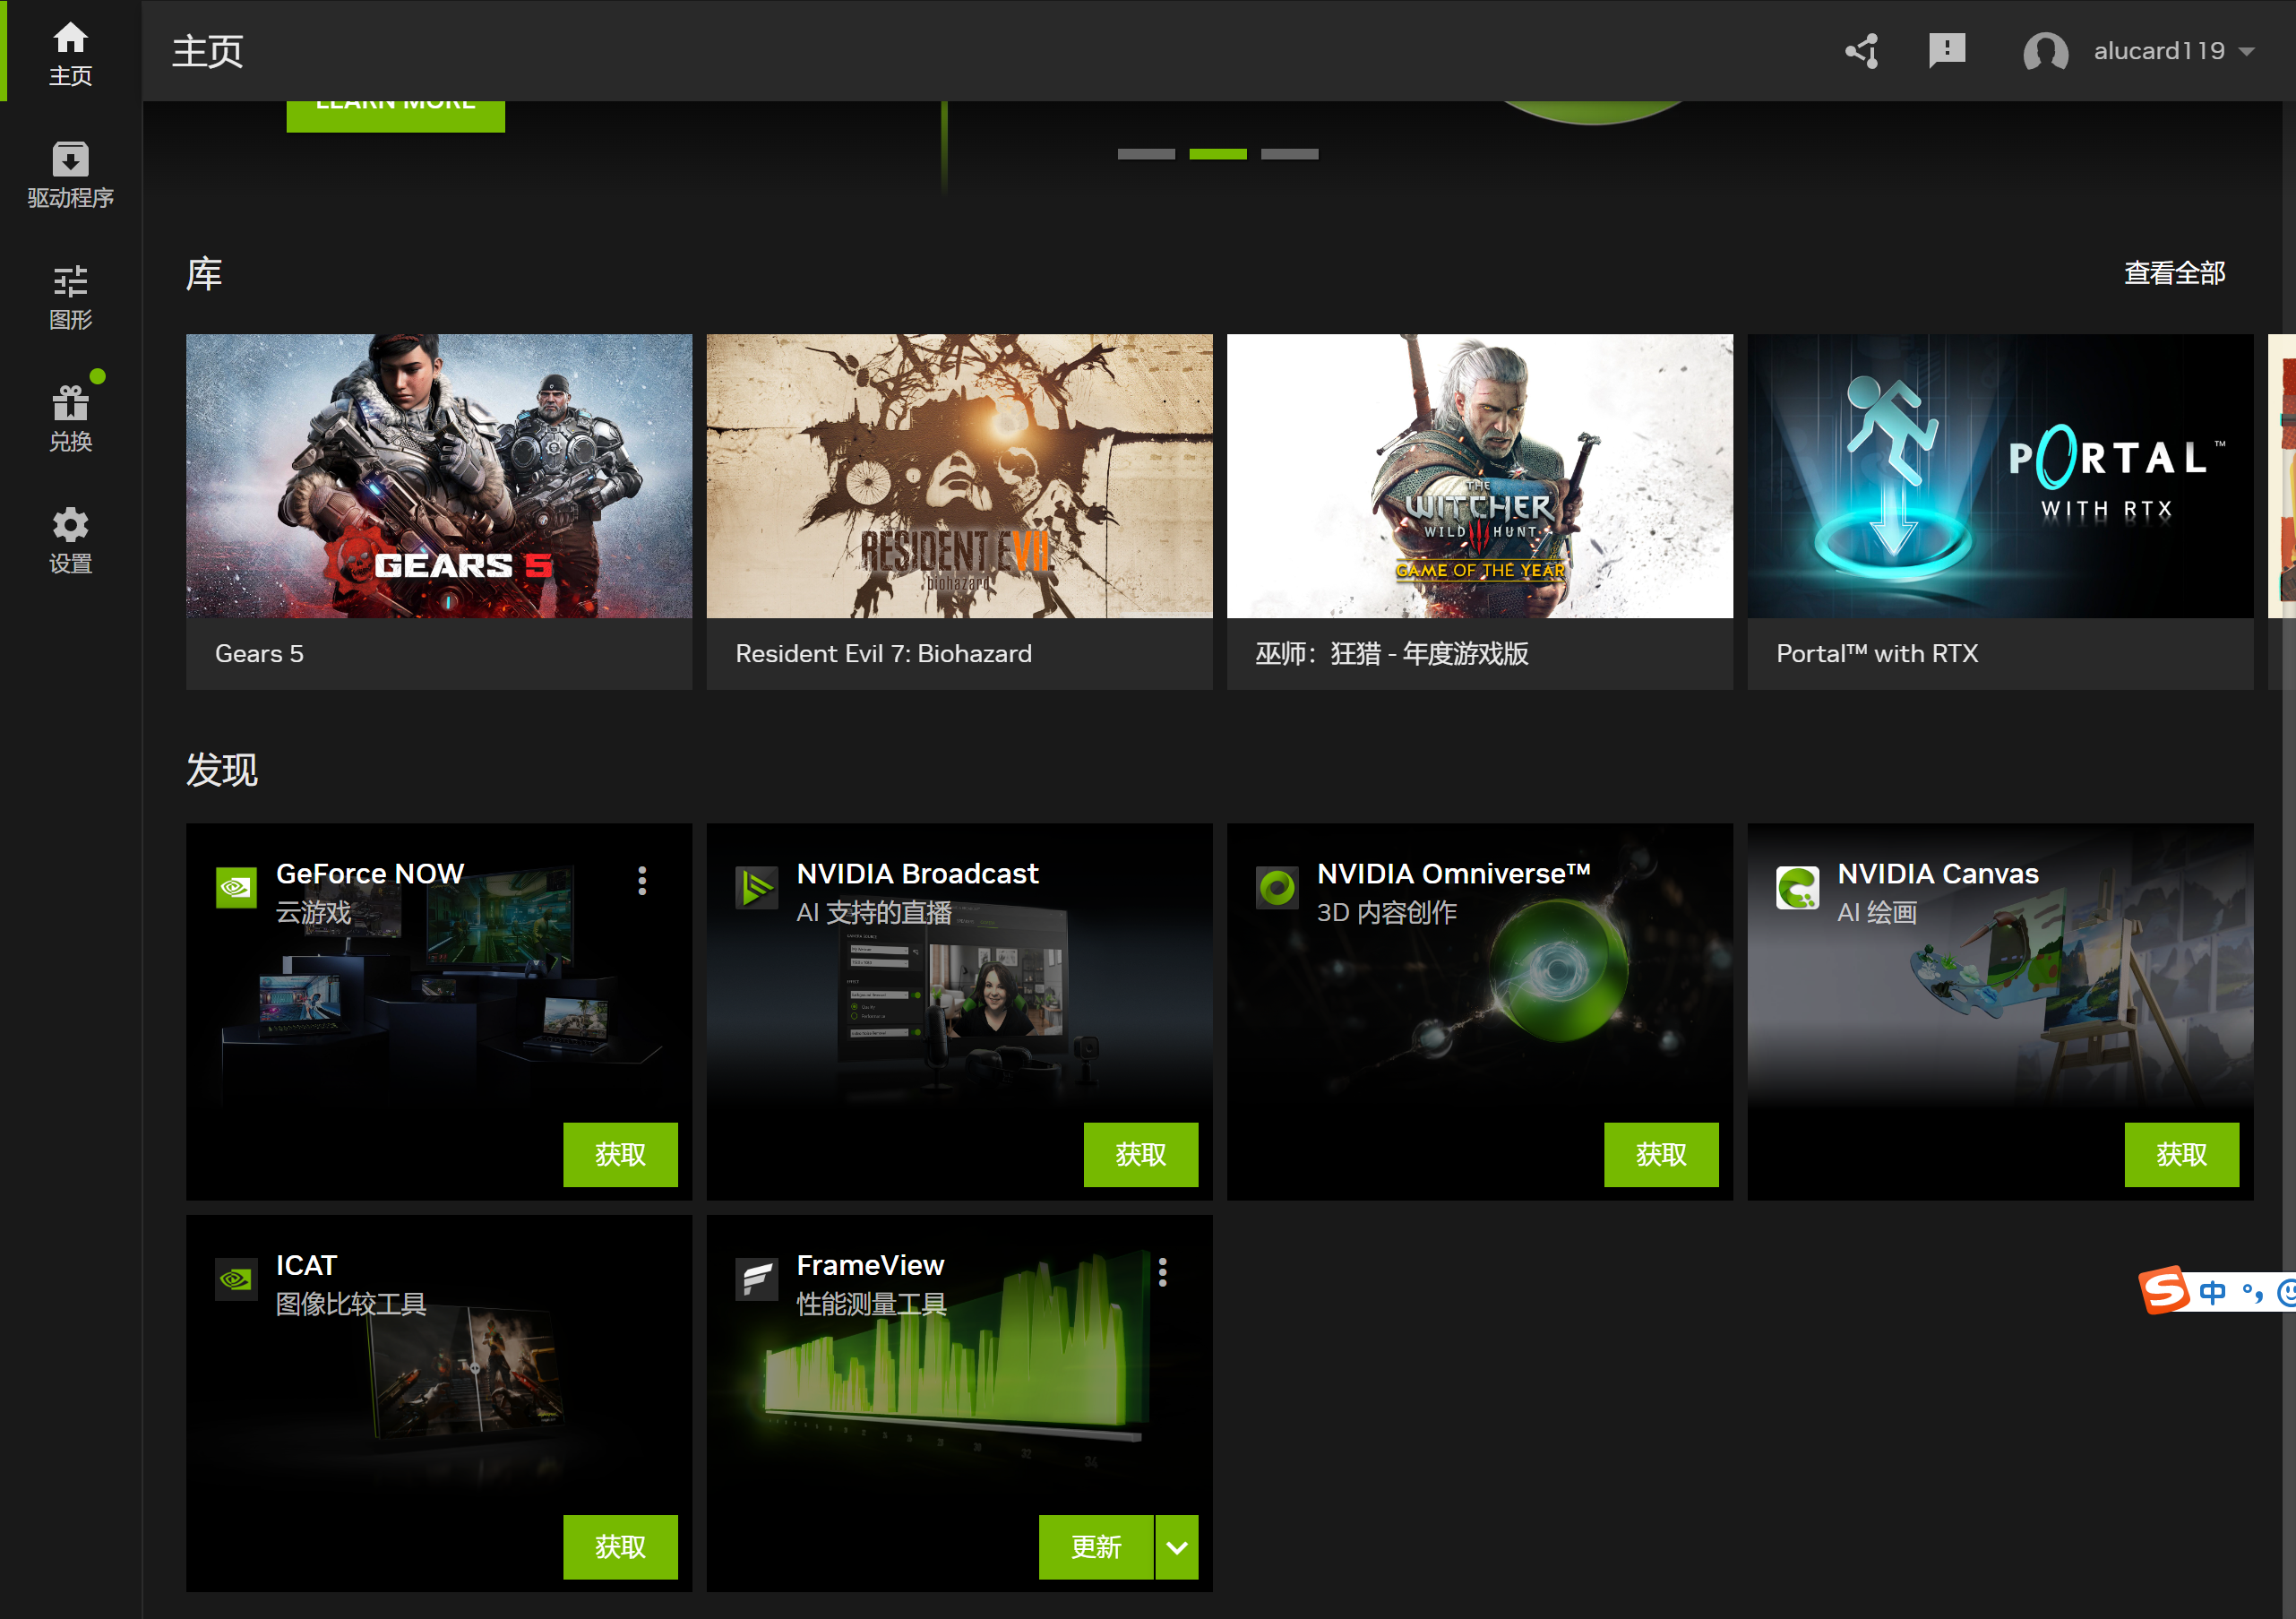
Task: Click the NVIDIA Broadcast app icon
Action: coord(756,887)
